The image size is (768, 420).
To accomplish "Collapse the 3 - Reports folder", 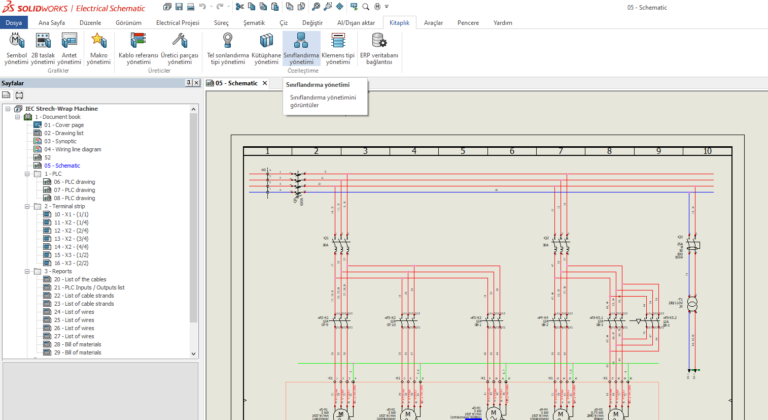I will (27, 271).
